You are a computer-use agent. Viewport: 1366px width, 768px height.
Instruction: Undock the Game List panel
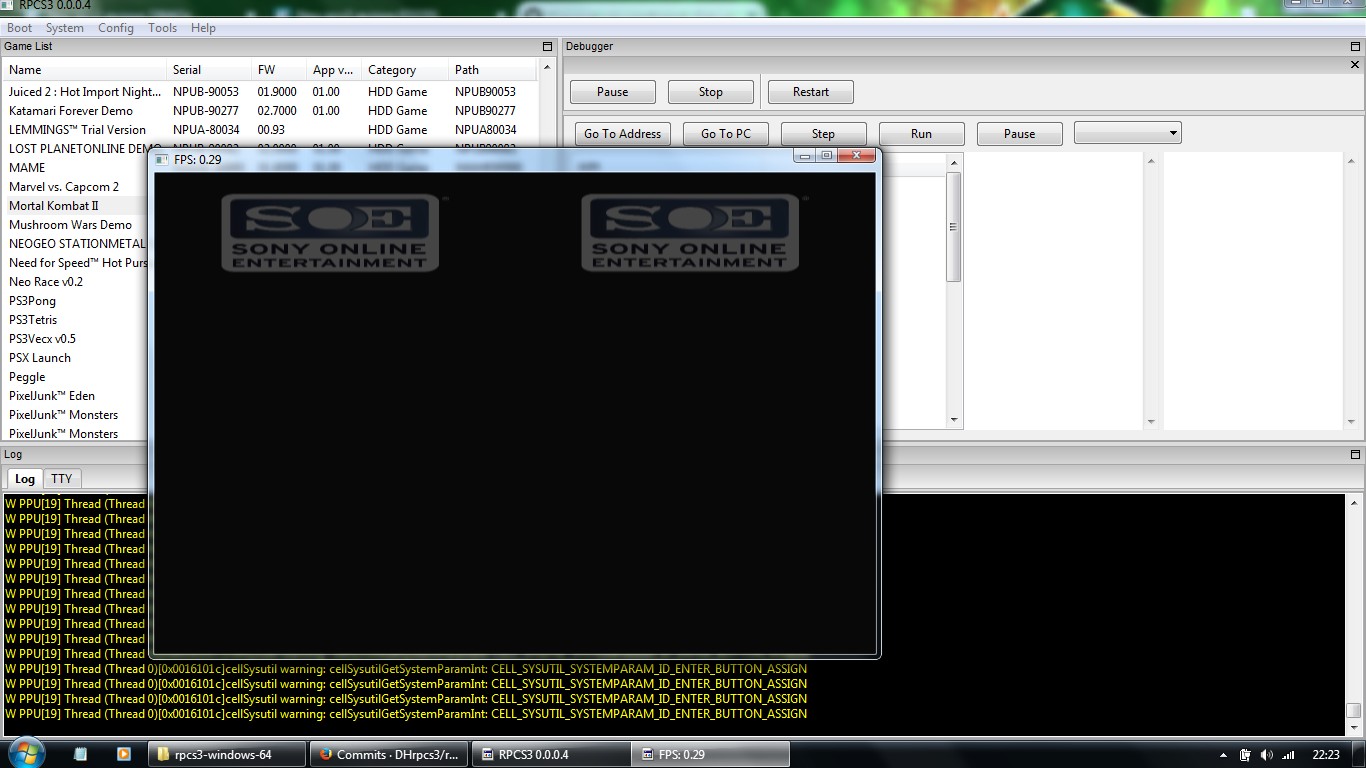point(547,47)
